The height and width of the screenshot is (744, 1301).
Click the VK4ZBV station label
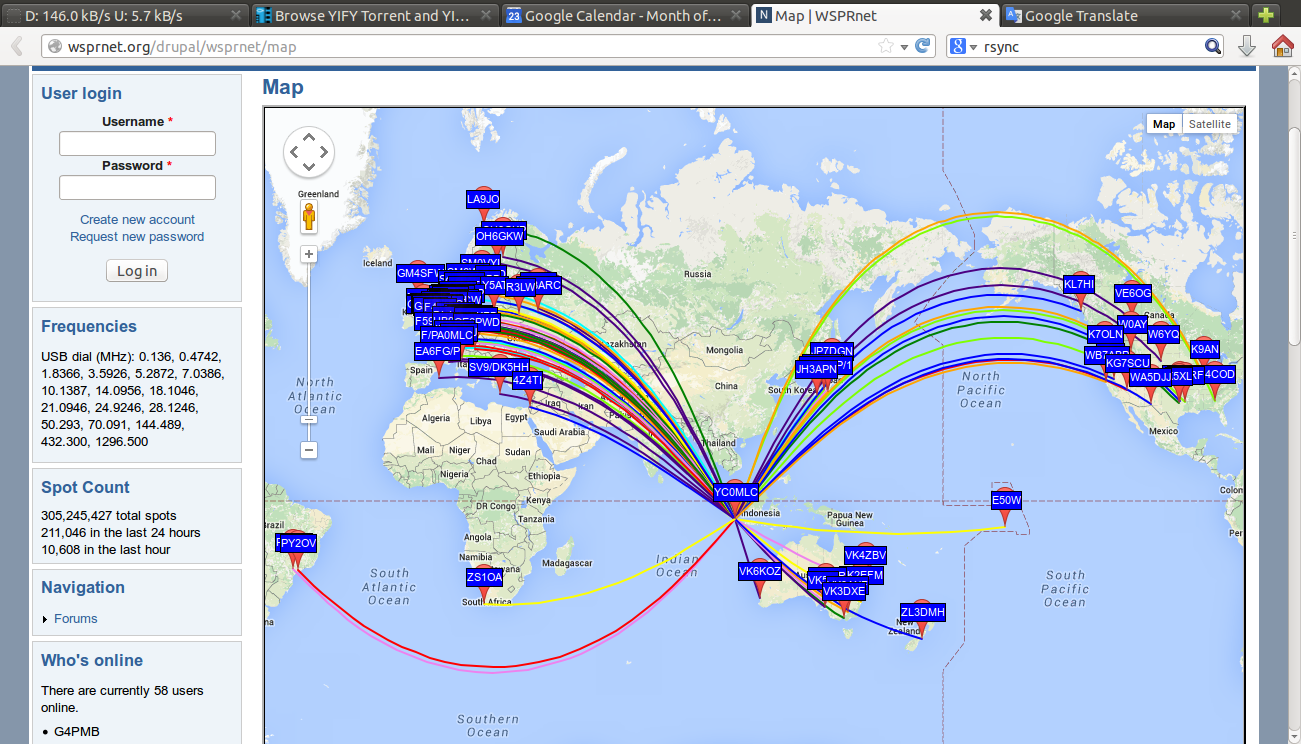(x=865, y=555)
